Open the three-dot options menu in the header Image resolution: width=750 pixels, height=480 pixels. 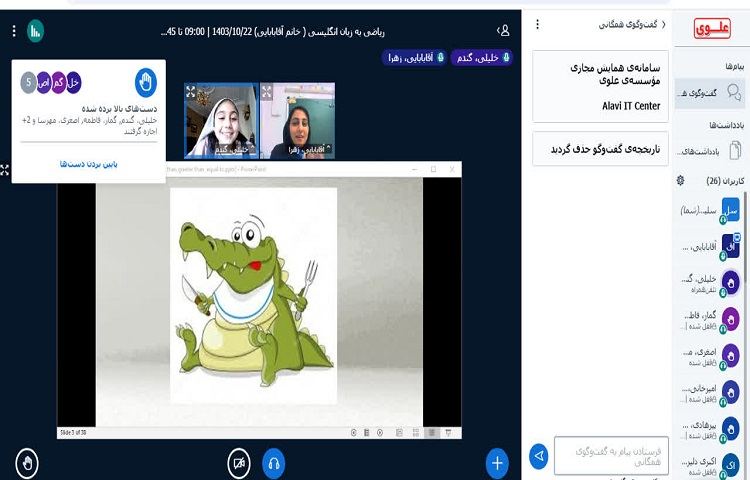point(14,31)
